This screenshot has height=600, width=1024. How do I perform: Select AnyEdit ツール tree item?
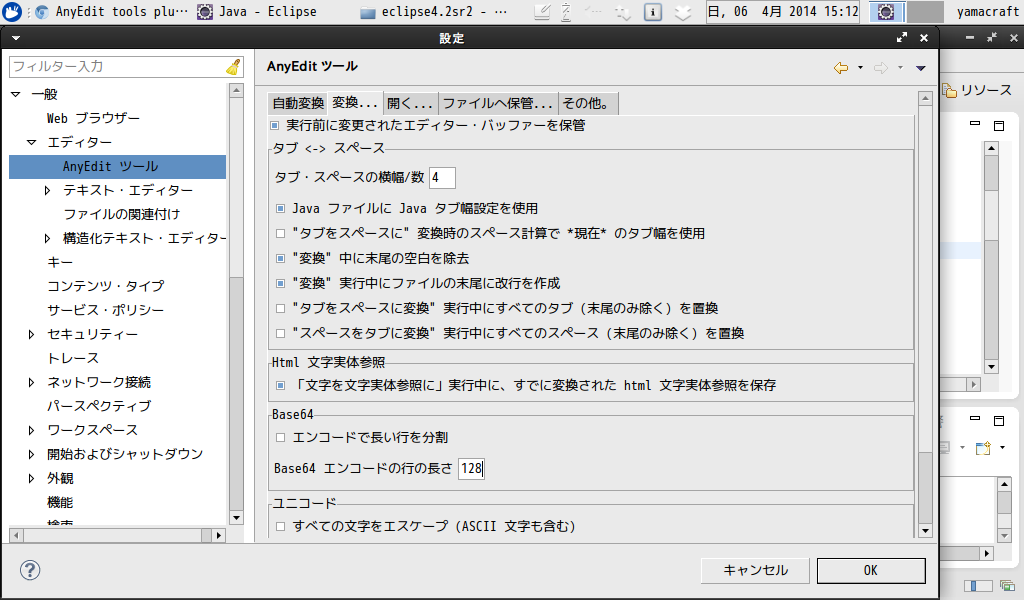(118, 166)
